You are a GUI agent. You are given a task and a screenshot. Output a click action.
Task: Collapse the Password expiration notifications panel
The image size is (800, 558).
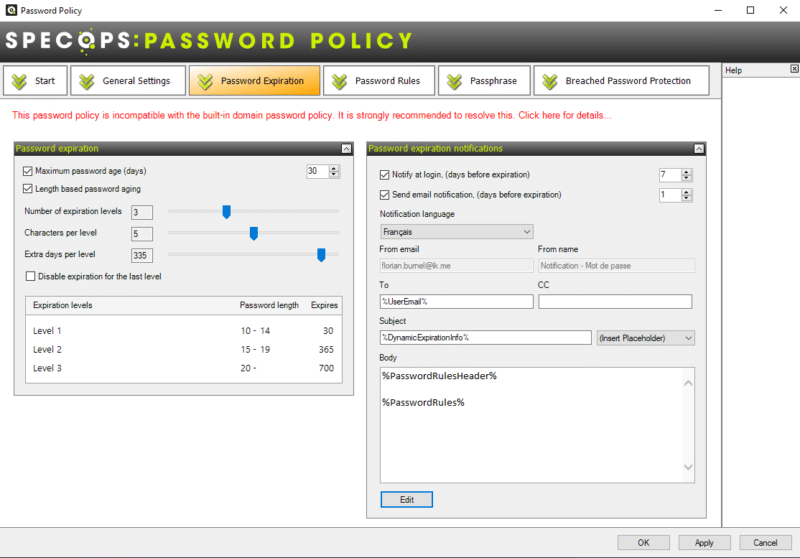coord(699,148)
